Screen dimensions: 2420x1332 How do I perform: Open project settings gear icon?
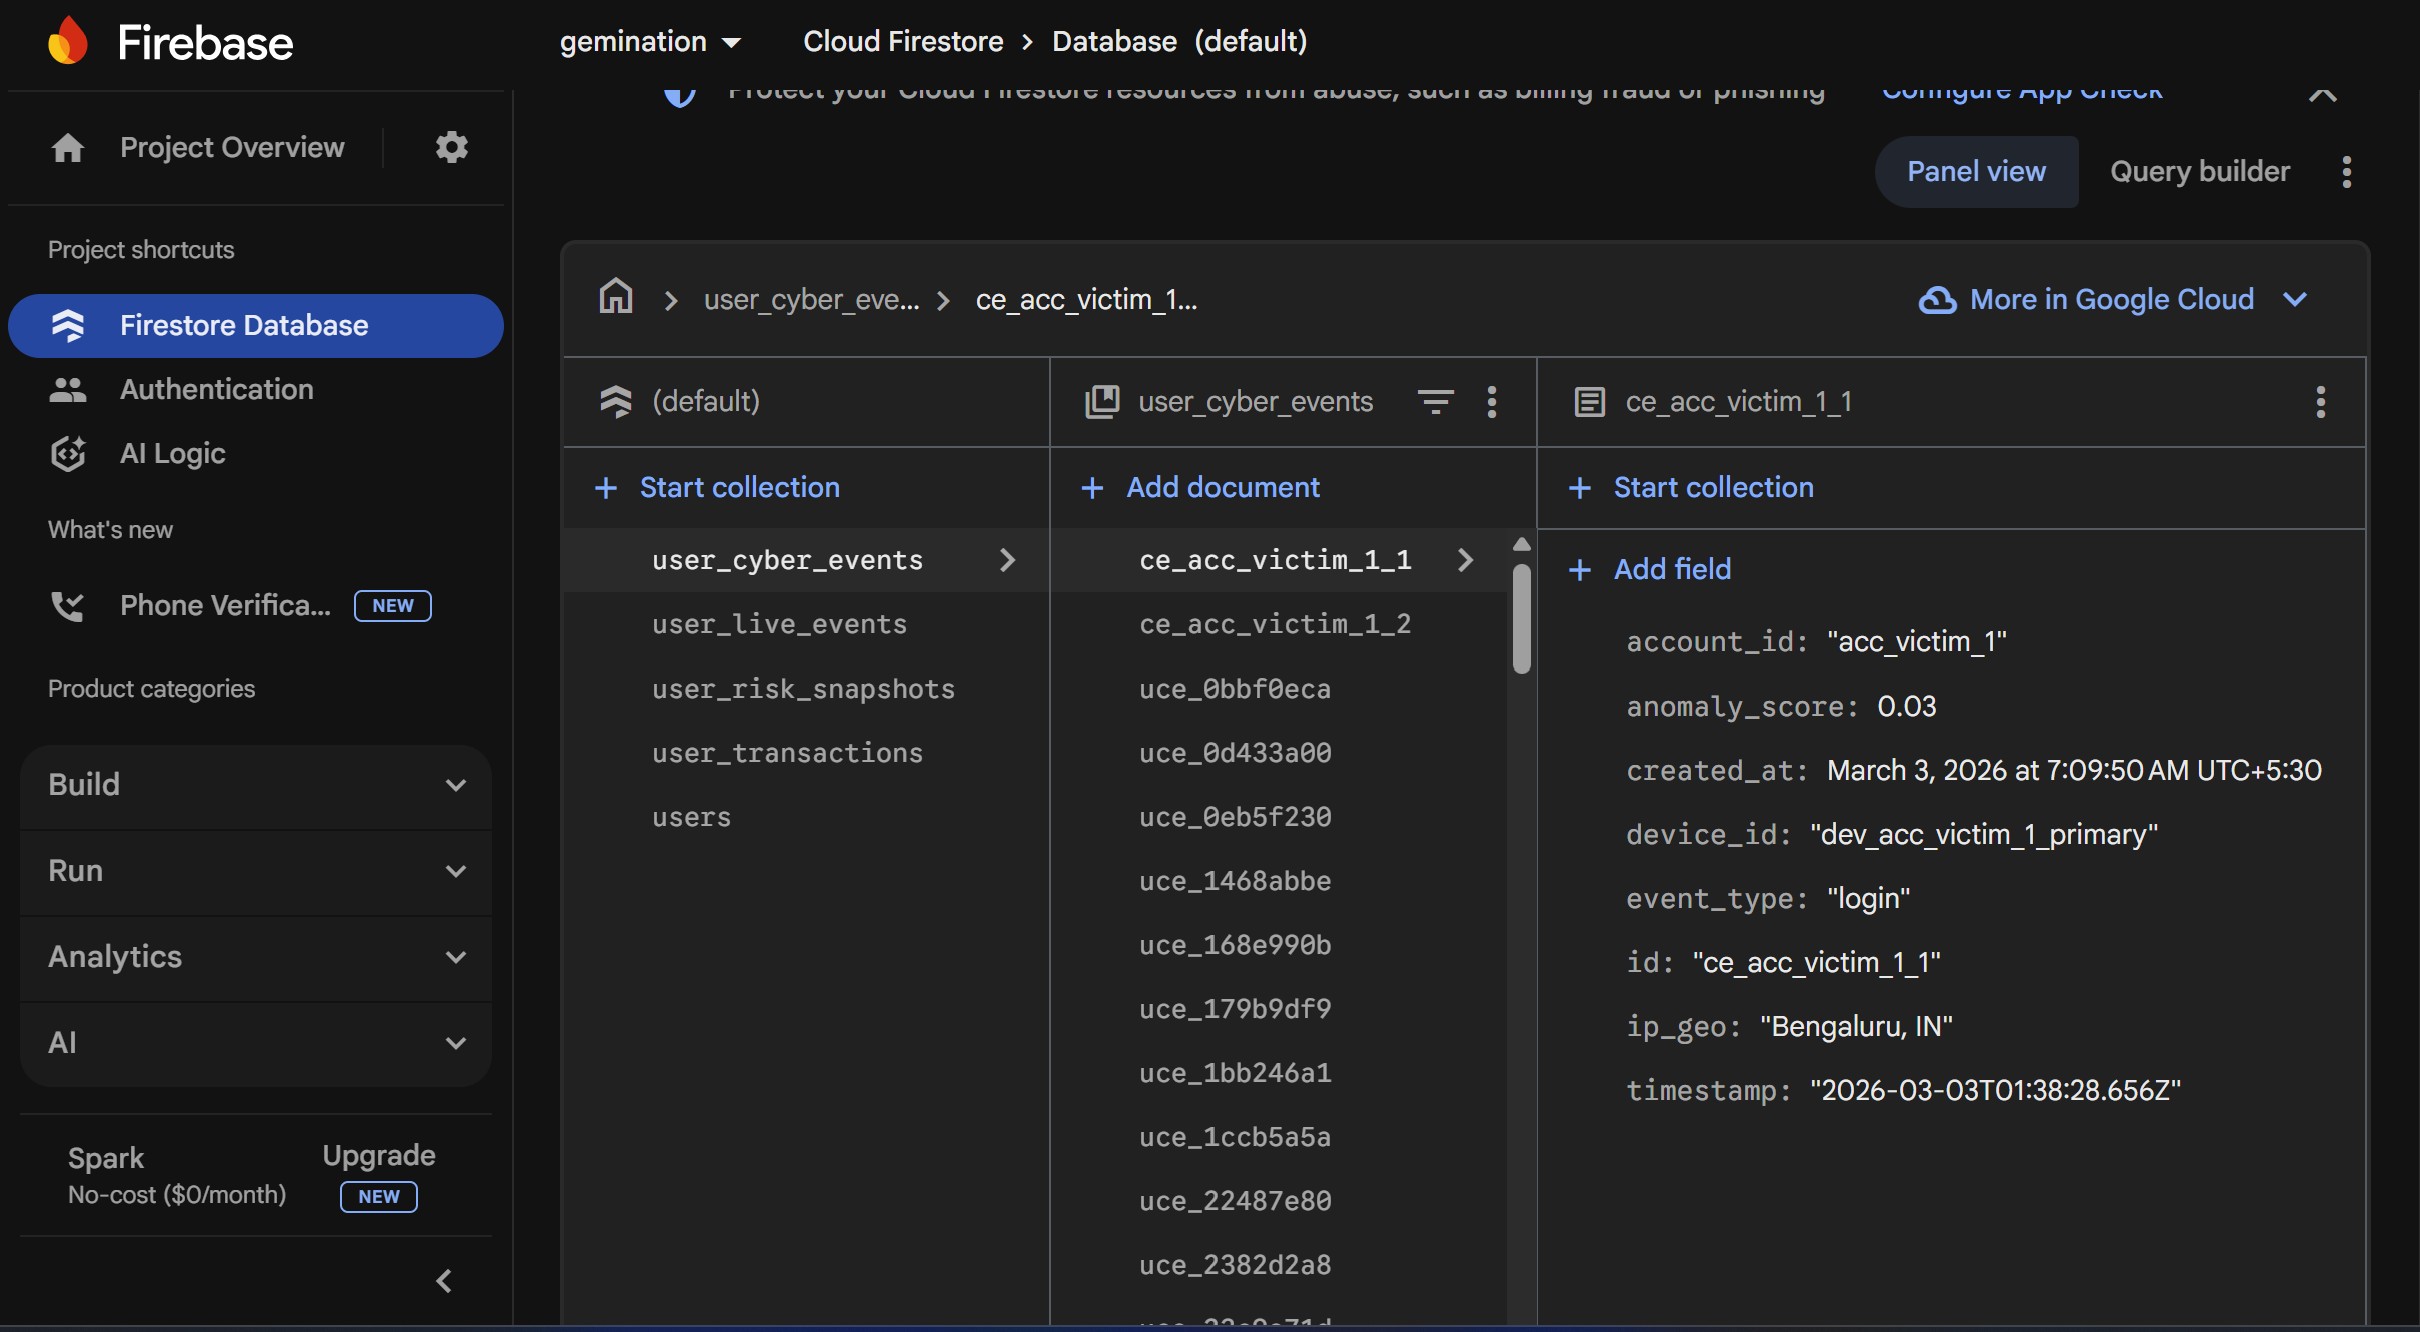pos(451,147)
